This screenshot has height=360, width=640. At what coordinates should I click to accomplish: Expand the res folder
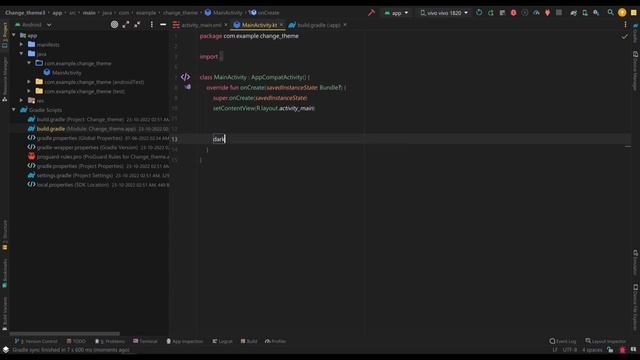click(x=21, y=100)
